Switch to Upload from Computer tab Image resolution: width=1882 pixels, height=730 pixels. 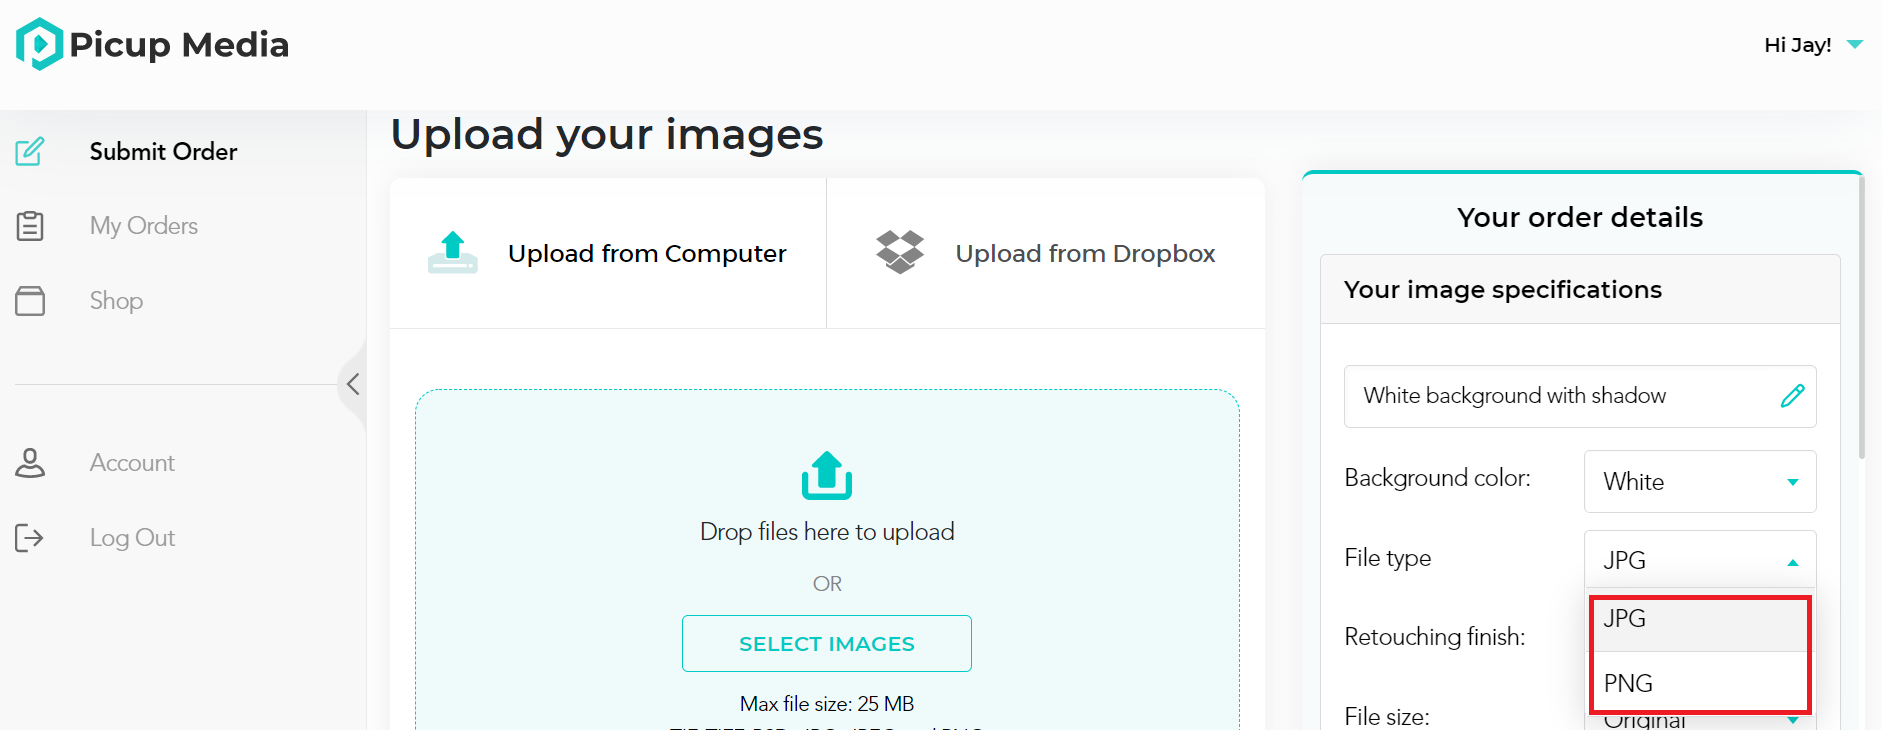[608, 253]
